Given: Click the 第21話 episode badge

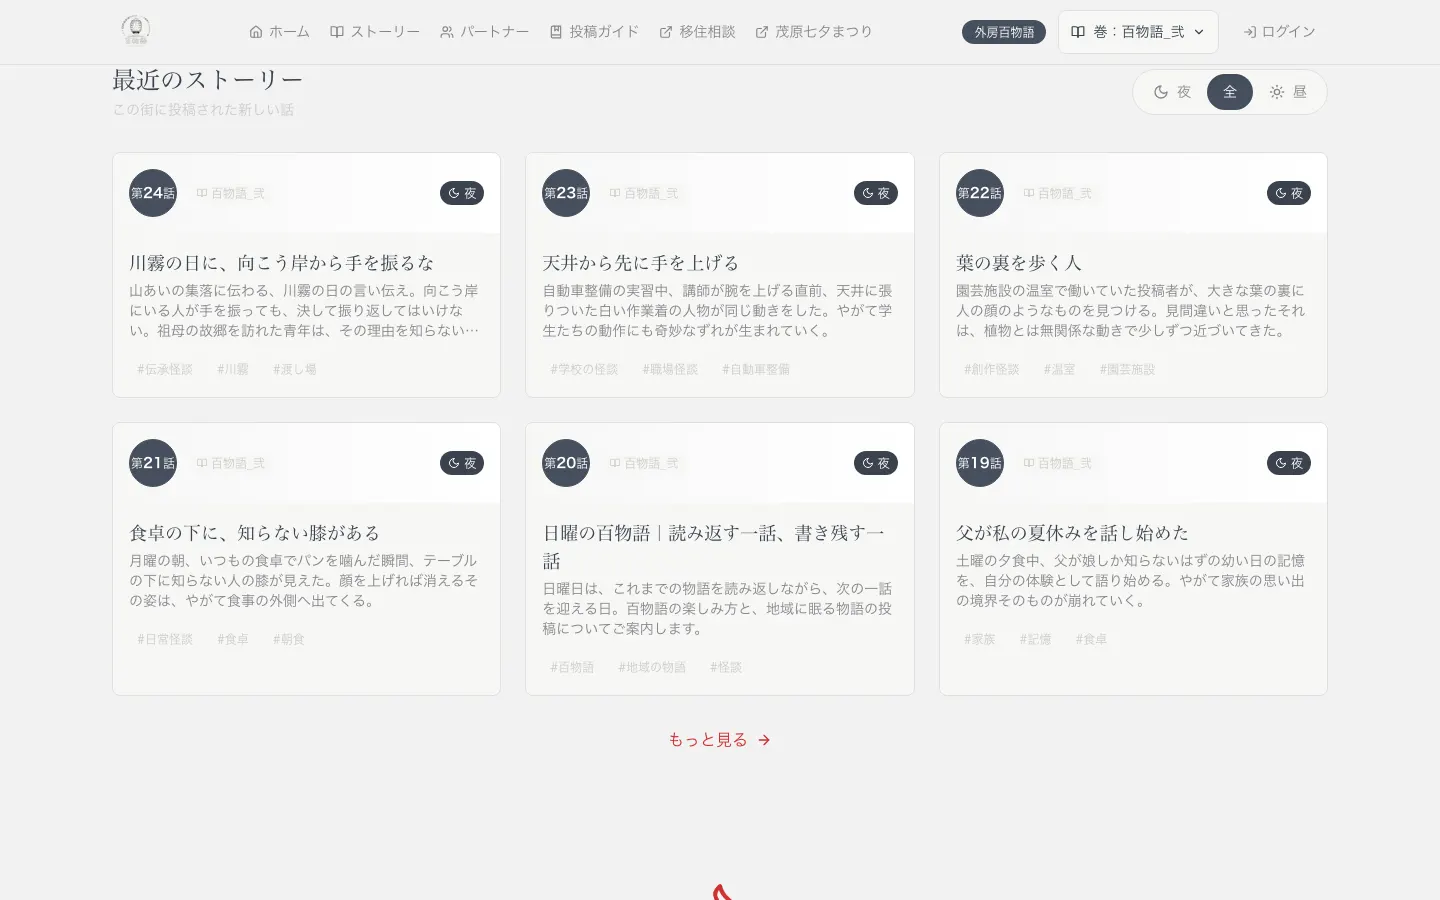Looking at the screenshot, I should pyautogui.click(x=153, y=463).
